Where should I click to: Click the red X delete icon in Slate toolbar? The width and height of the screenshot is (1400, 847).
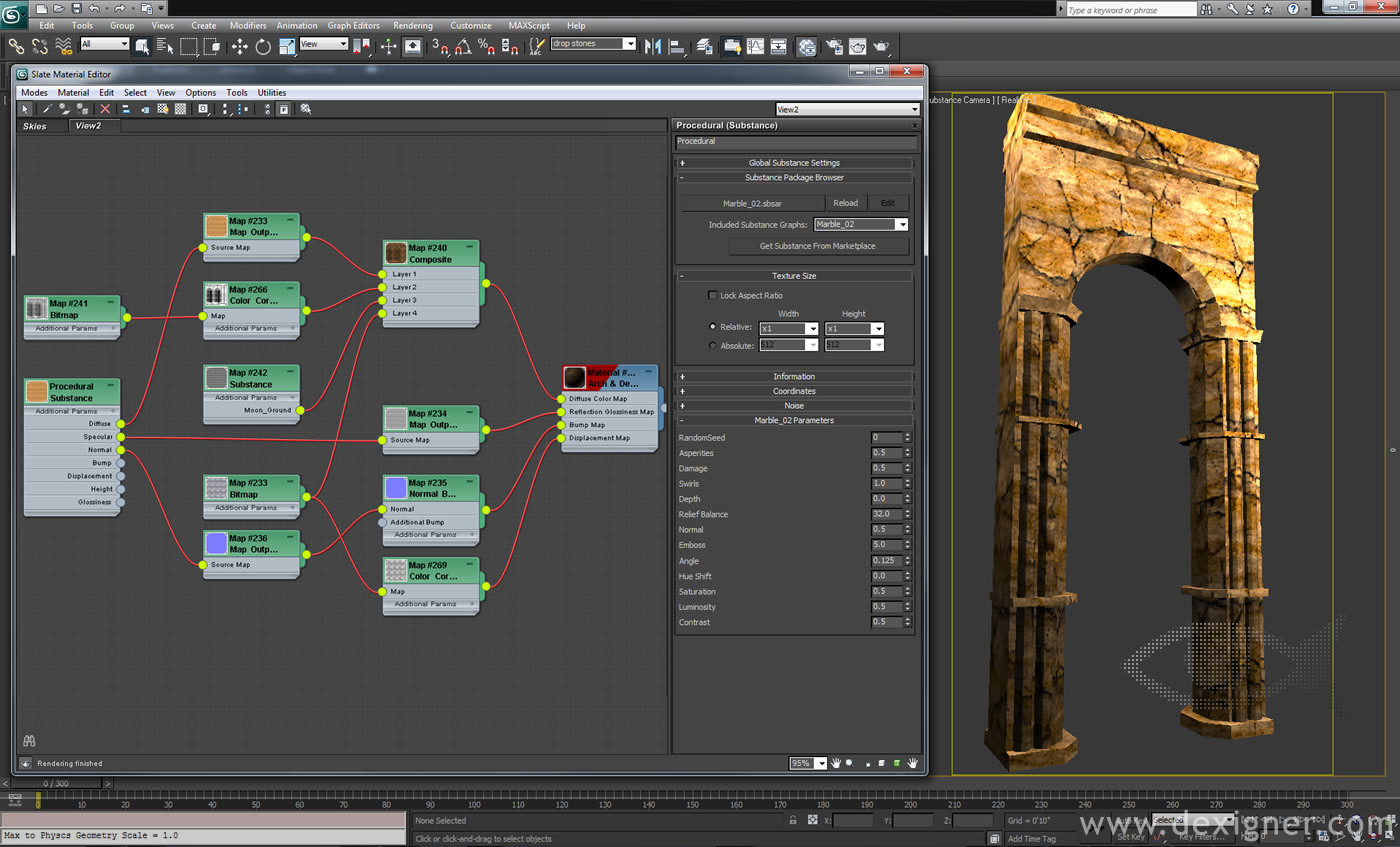point(105,109)
